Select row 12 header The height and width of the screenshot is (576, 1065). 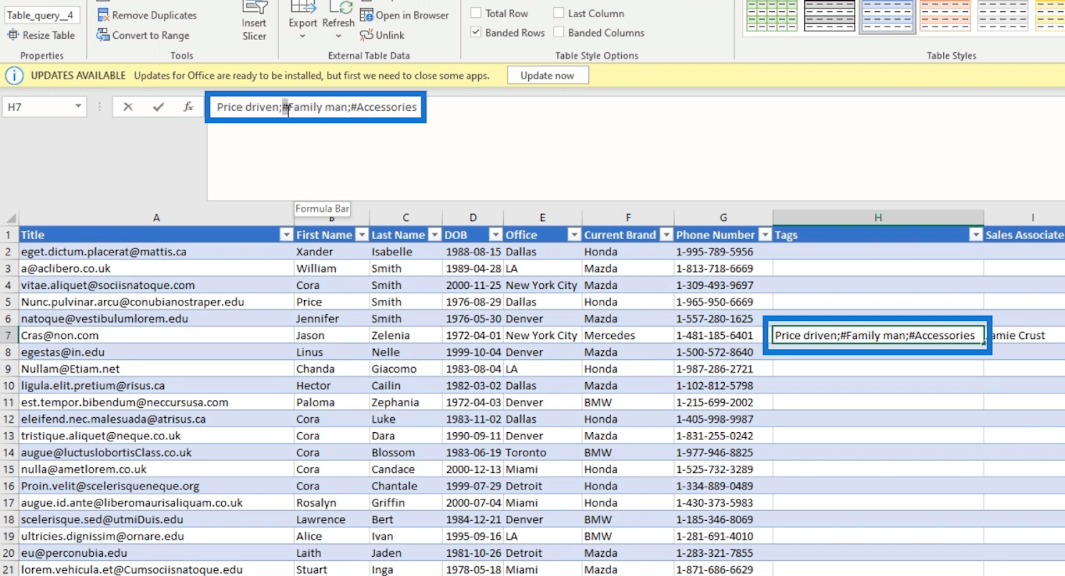9,419
